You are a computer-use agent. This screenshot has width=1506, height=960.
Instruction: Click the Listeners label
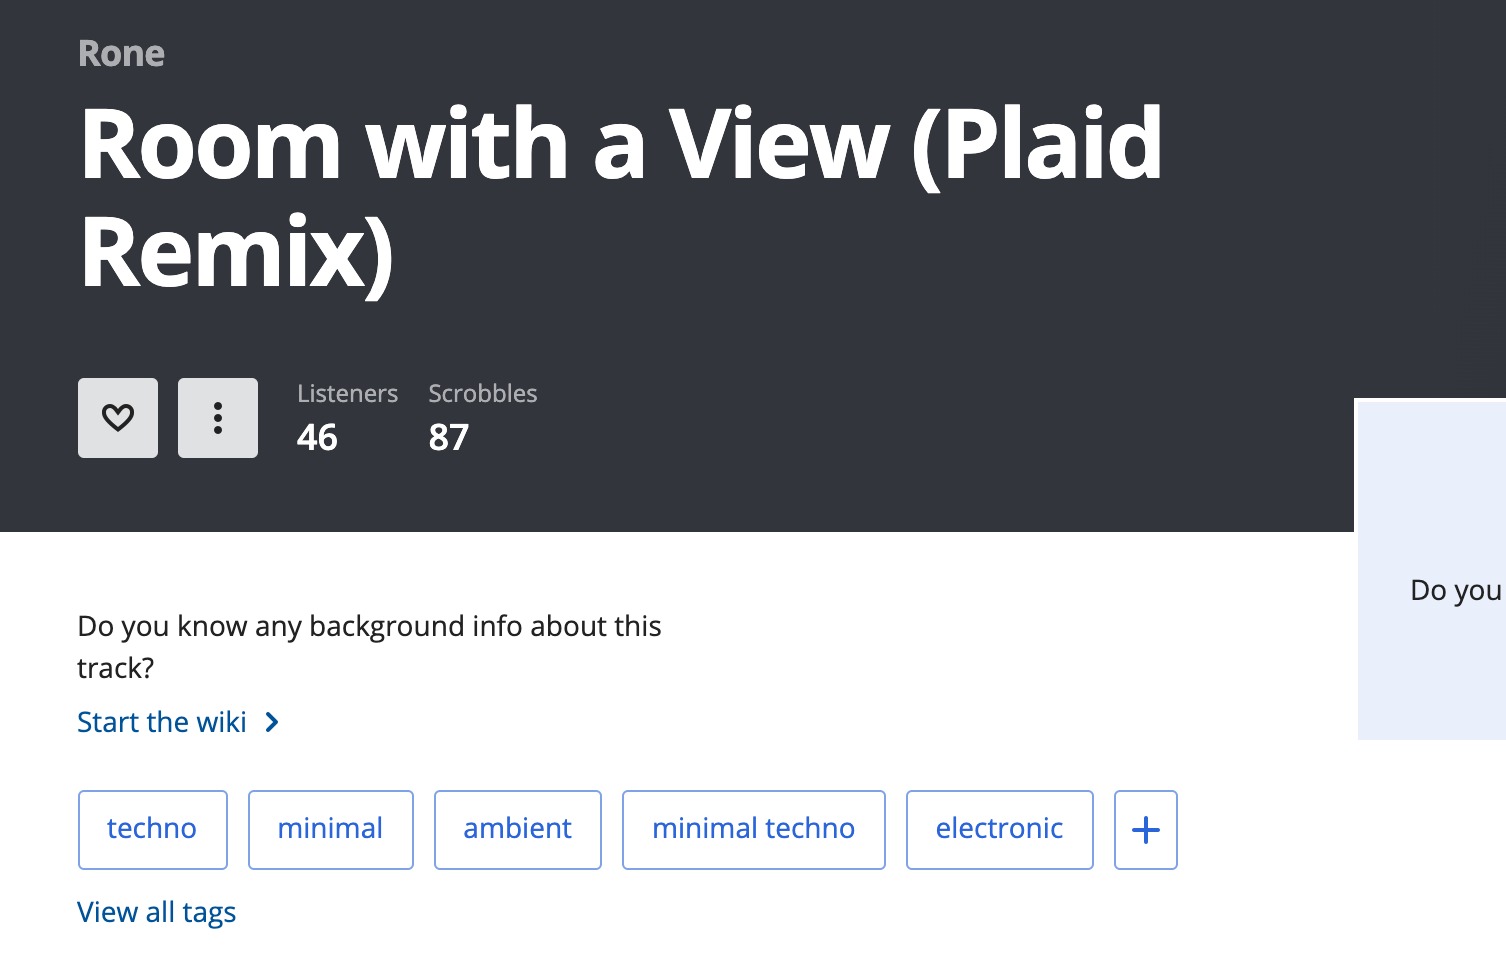pyautogui.click(x=347, y=393)
